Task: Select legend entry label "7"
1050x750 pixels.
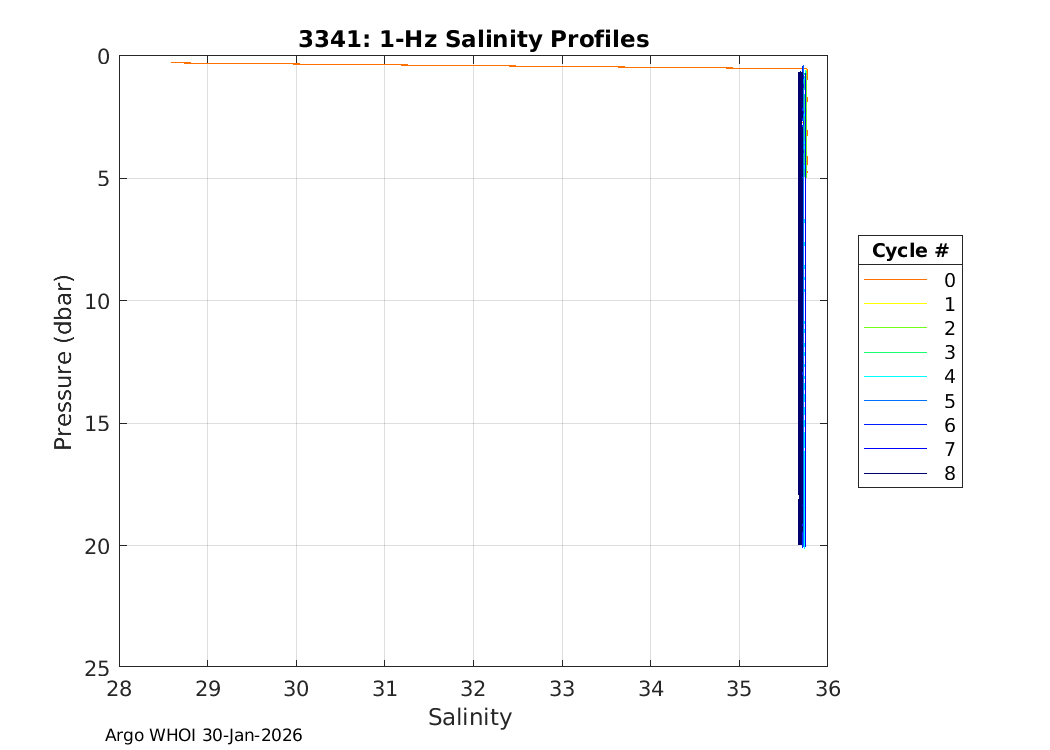Action: point(949,449)
